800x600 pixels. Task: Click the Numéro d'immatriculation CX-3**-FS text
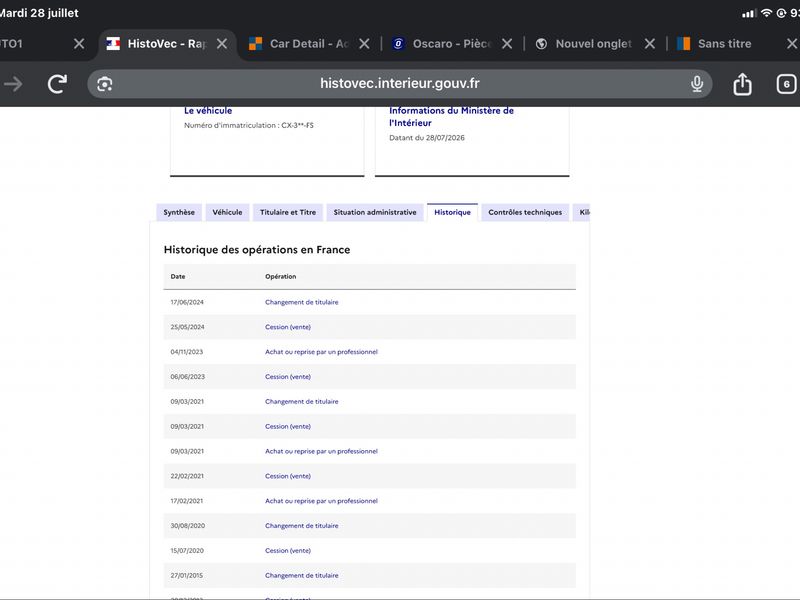click(249, 126)
